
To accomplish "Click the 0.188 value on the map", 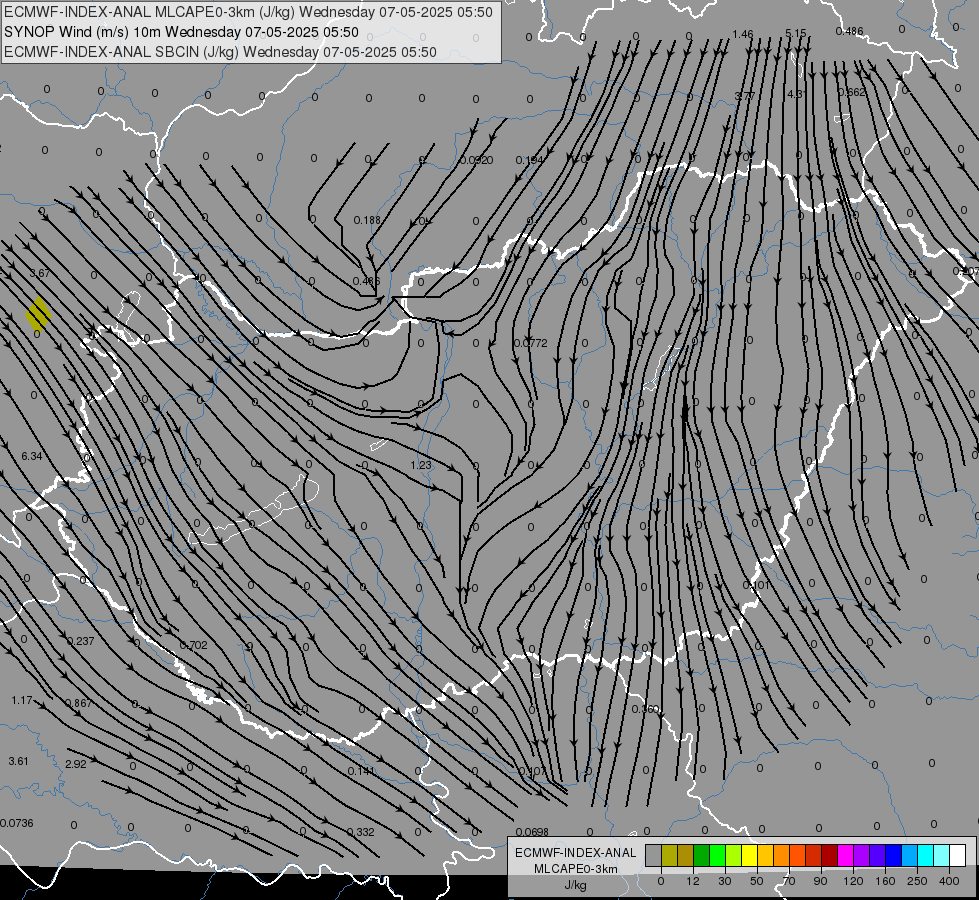I will coord(367,220).
